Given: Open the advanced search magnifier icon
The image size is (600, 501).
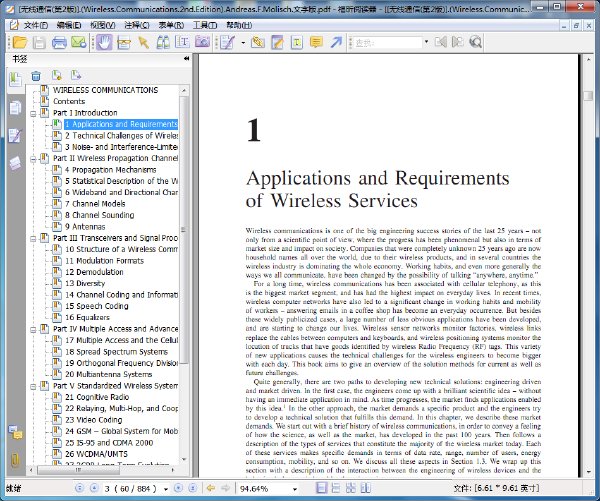Looking at the screenshot, I should coord(476,42).
